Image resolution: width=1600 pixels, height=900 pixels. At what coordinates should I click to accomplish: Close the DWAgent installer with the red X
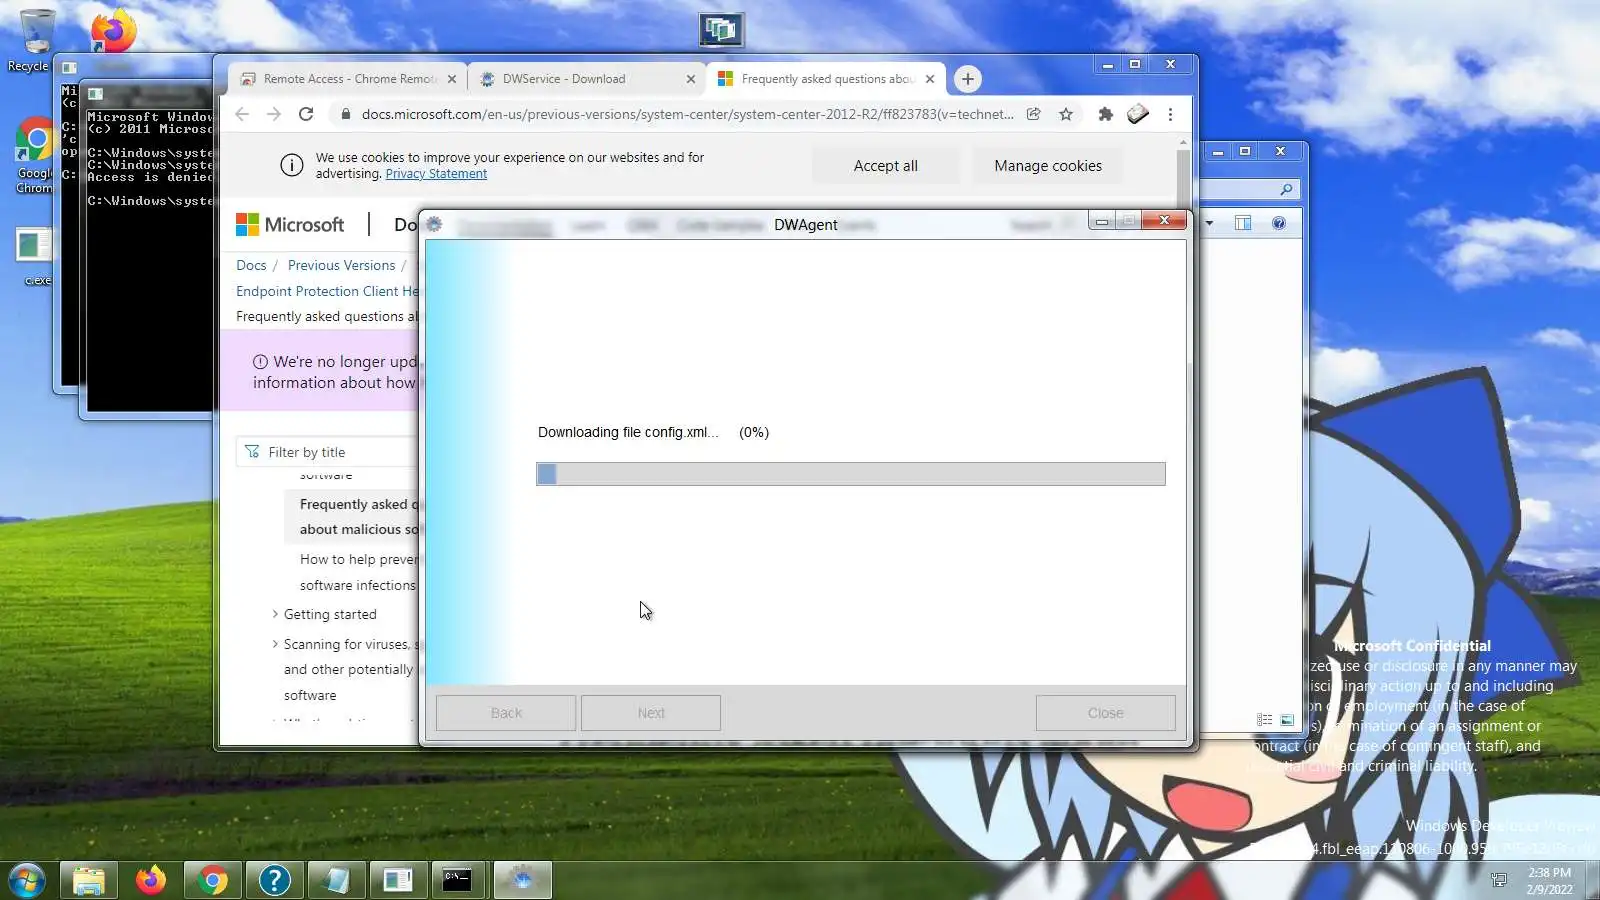1164,221
